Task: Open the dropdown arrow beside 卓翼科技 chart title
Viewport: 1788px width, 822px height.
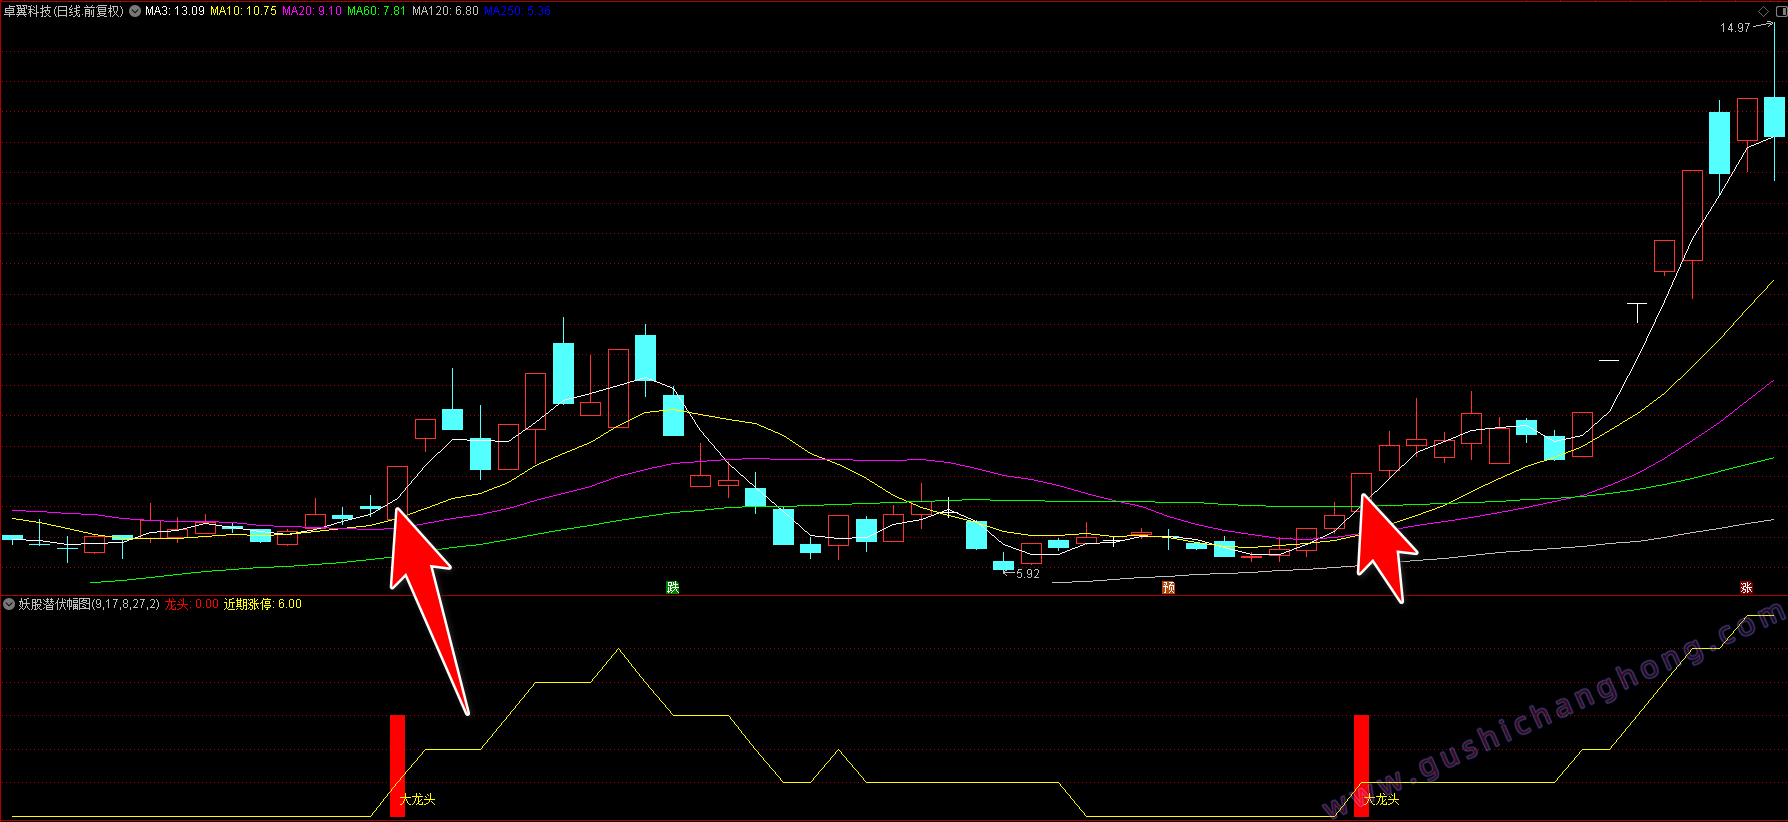Action: click(x=135, y=11)
